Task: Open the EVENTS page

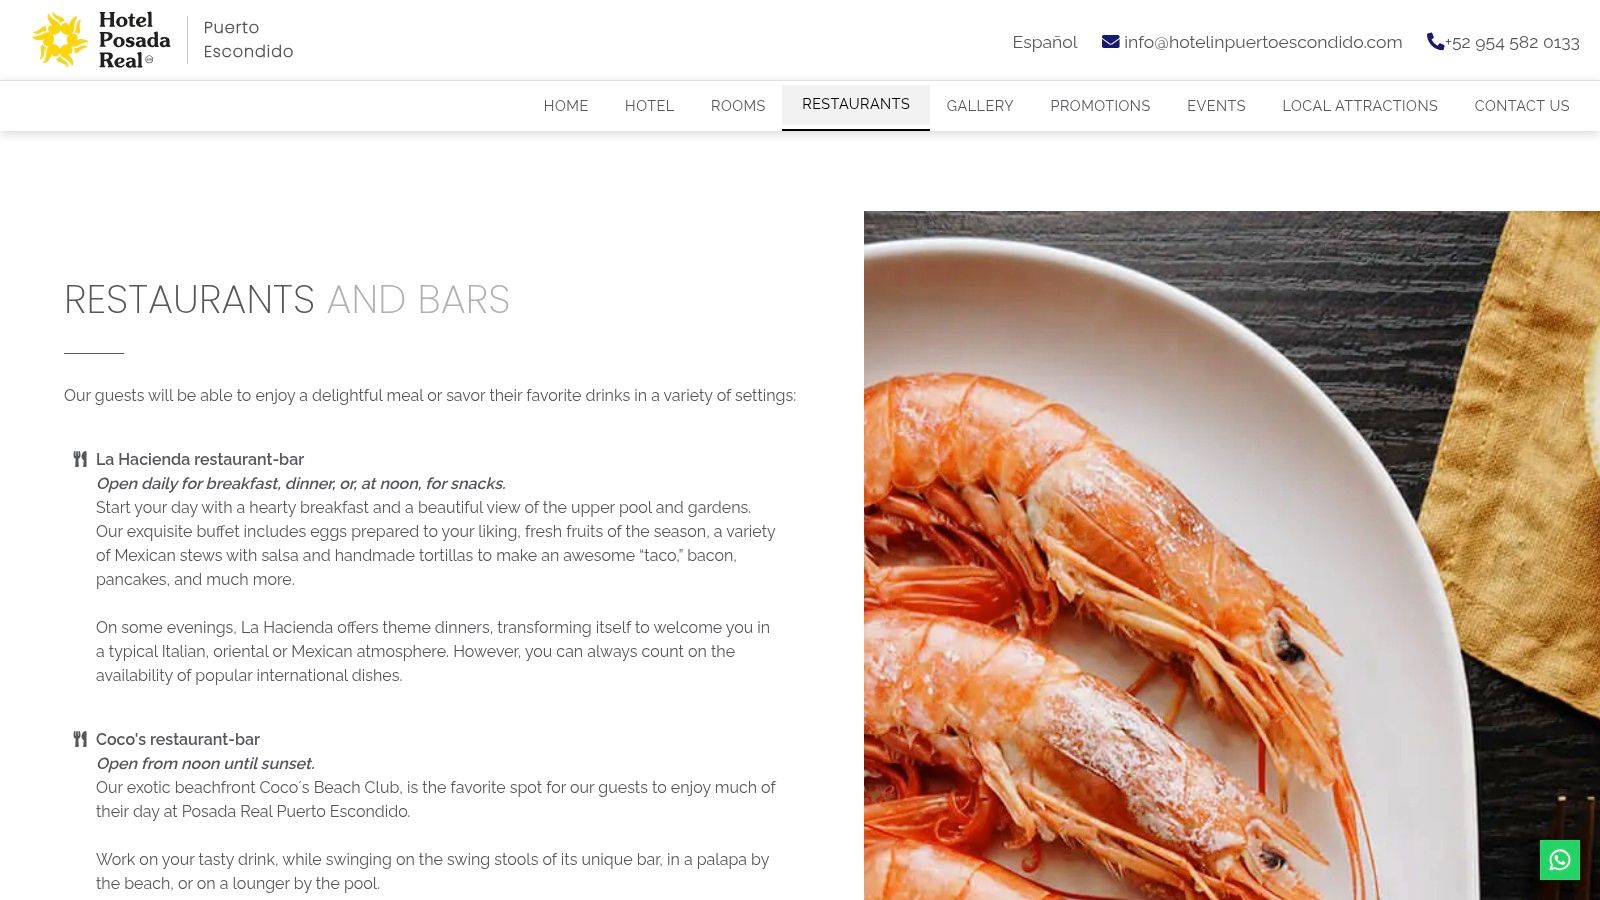Action: [x=1216, y=106]
